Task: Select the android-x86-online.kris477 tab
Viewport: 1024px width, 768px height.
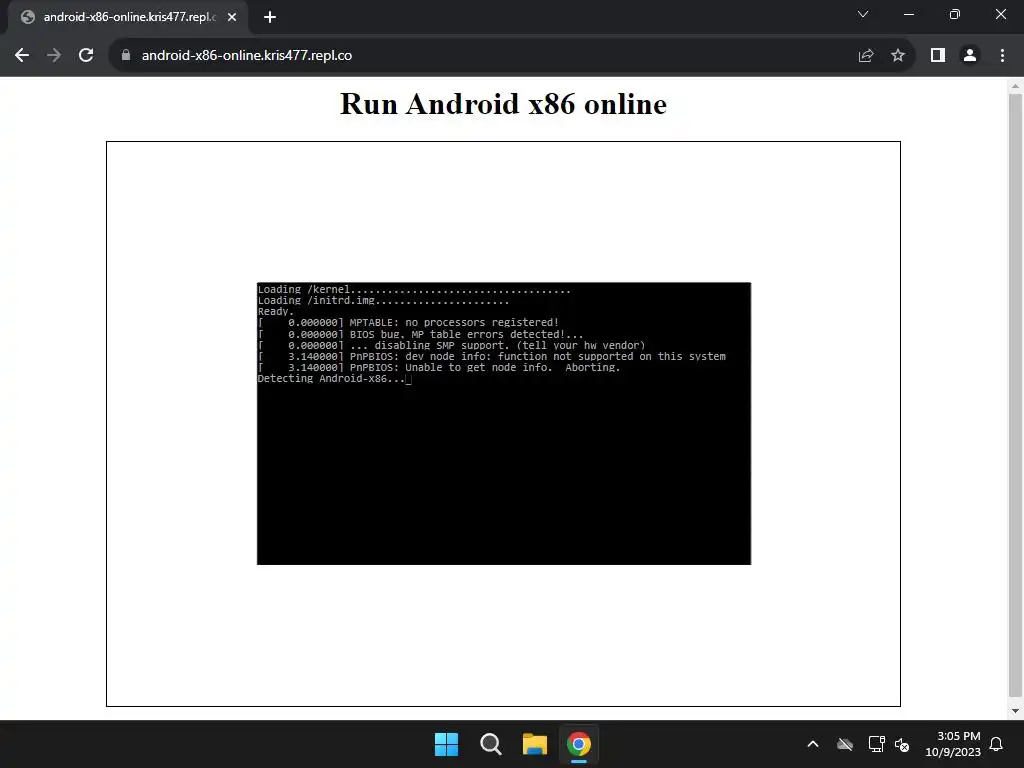Action: point(128,17)
